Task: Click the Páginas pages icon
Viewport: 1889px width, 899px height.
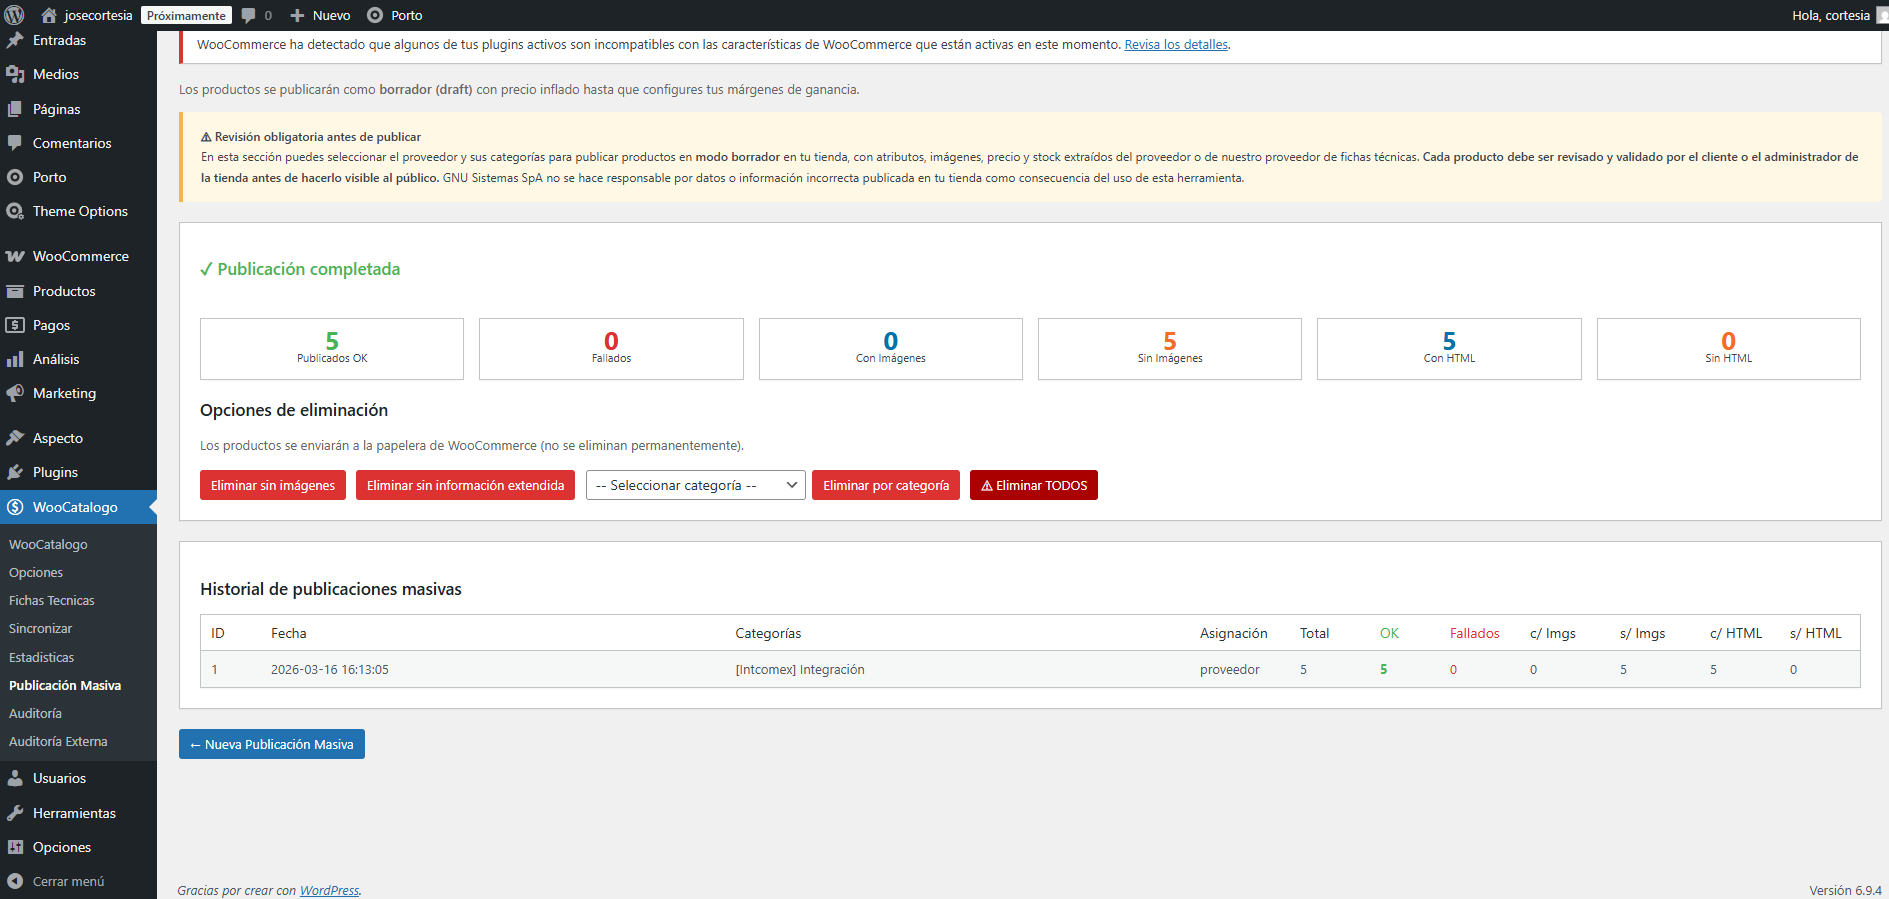Action: pyautogui.click(x=15, y=109)
